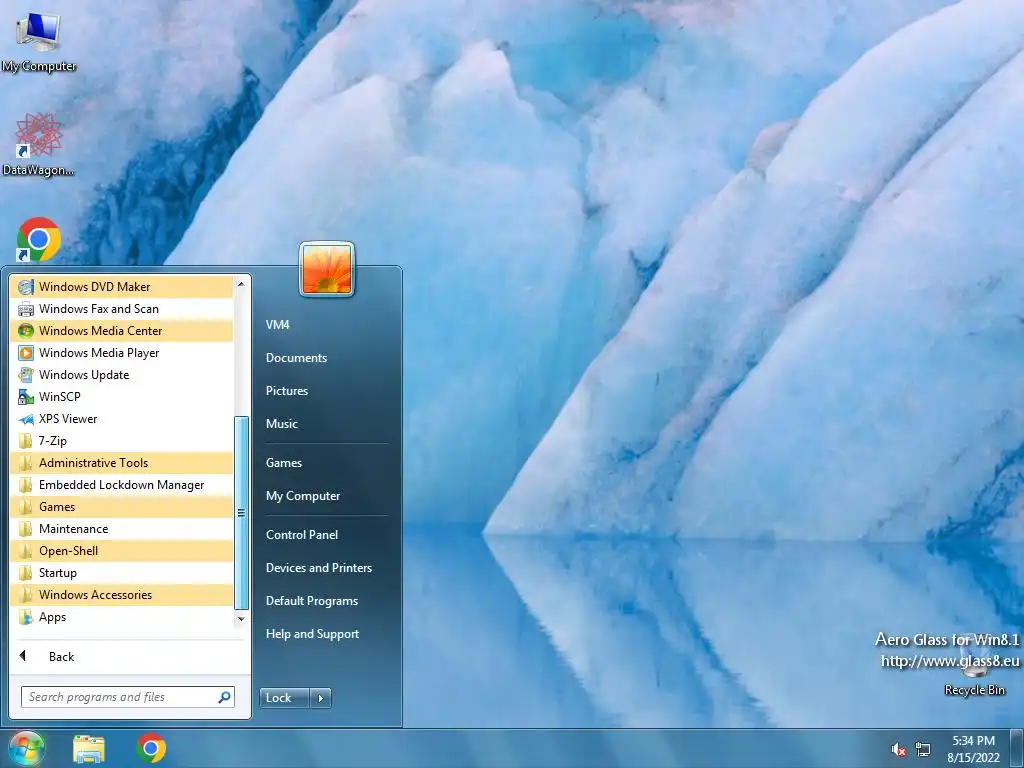
Task: Start Windows Media Player
Action: [121, 353]
